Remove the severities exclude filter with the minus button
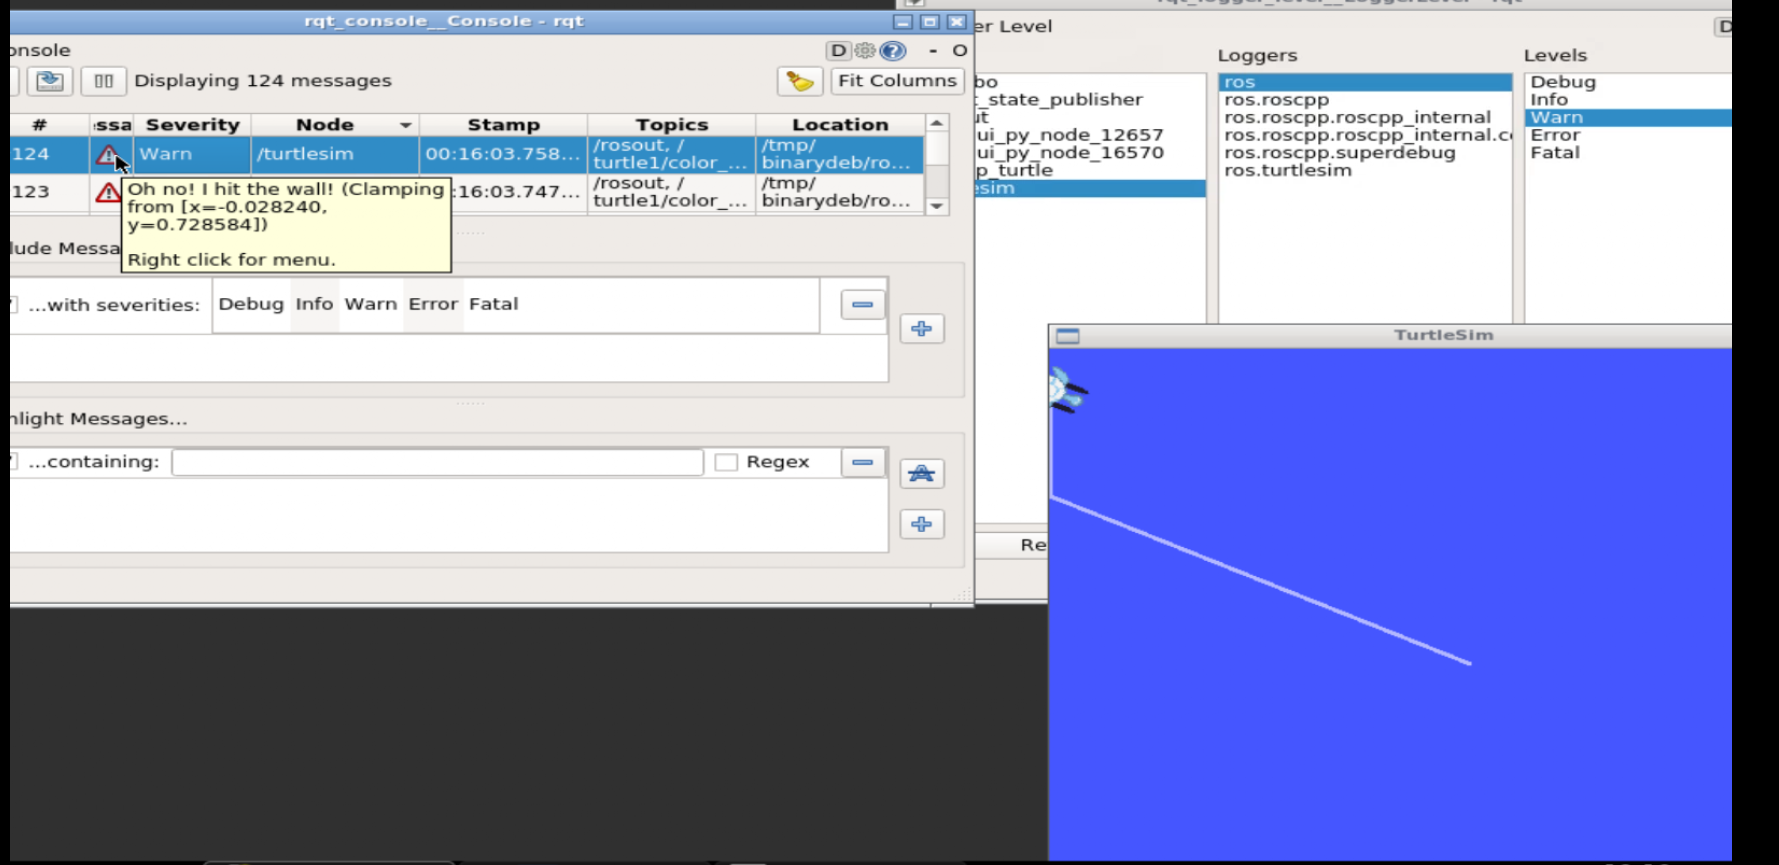 tap(862, 304)
